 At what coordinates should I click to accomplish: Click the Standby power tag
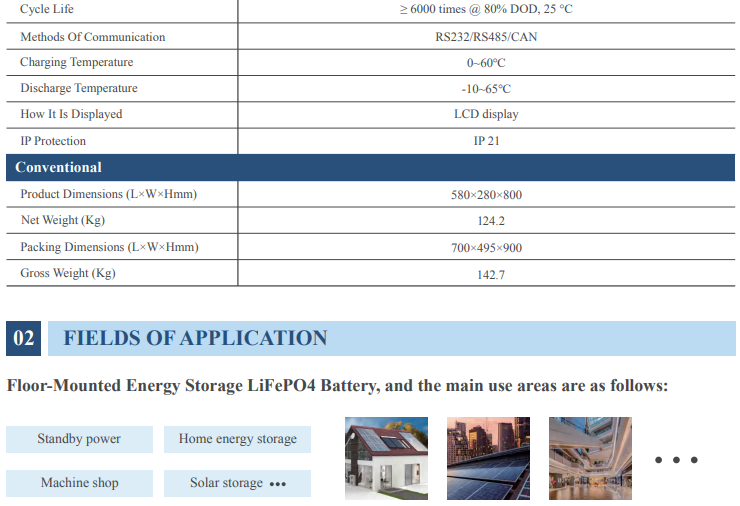[79, 439]
